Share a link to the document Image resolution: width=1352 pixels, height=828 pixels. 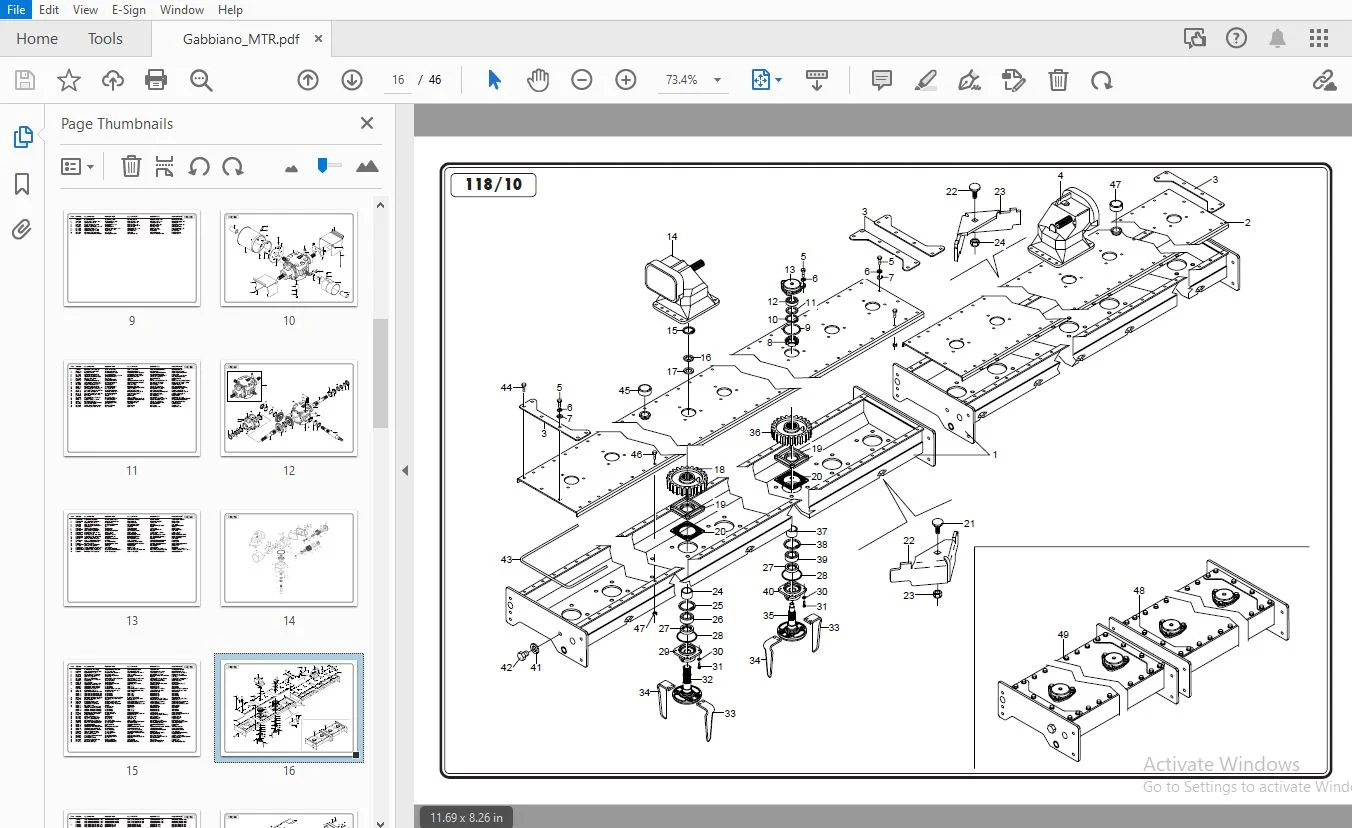click(1325, 80)
